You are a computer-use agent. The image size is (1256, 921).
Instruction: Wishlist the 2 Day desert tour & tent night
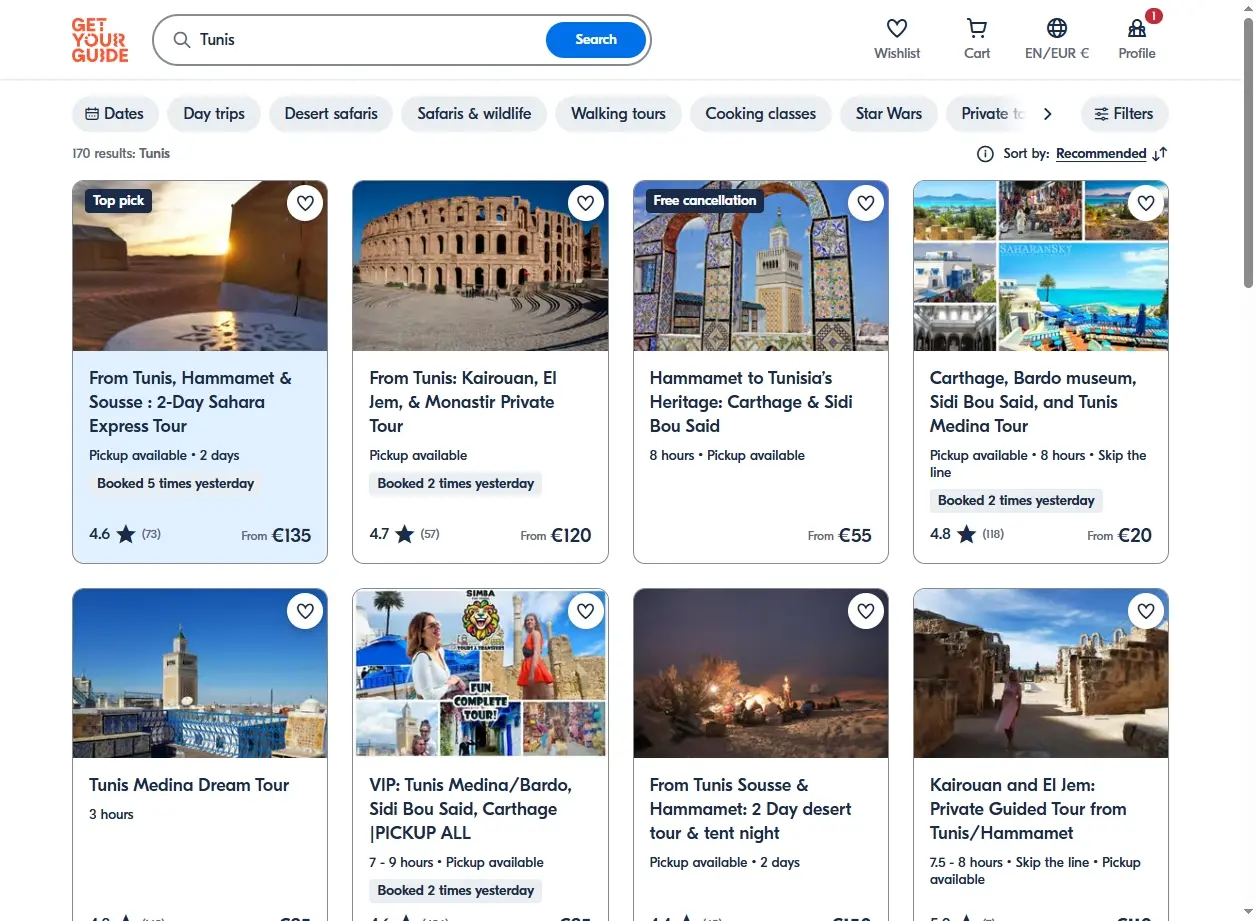coord(866,611)
